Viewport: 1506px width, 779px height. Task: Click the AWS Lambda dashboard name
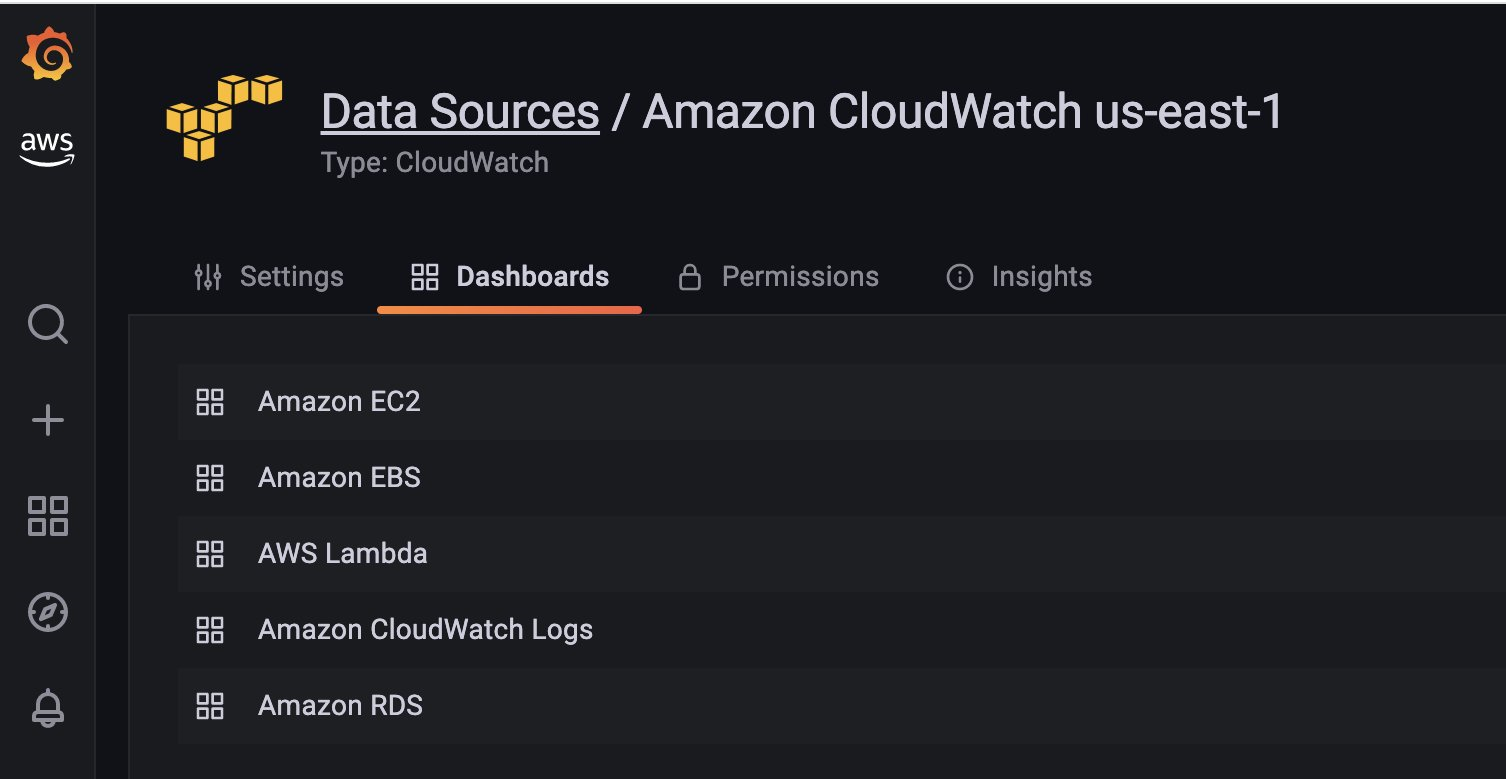[342, 554]
